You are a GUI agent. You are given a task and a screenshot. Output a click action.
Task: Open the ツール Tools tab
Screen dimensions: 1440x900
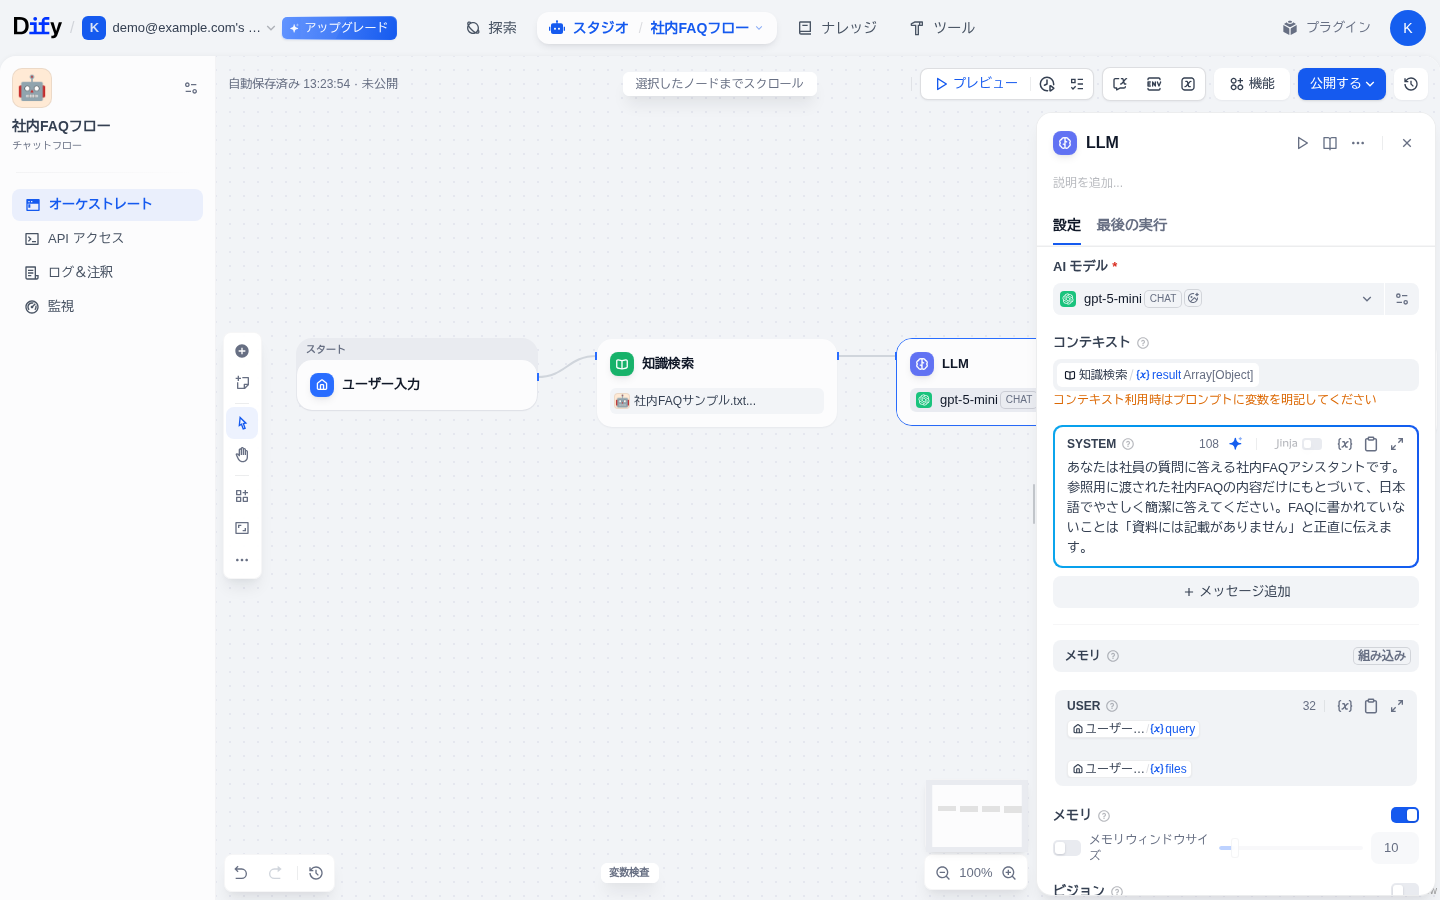point(942,28)
